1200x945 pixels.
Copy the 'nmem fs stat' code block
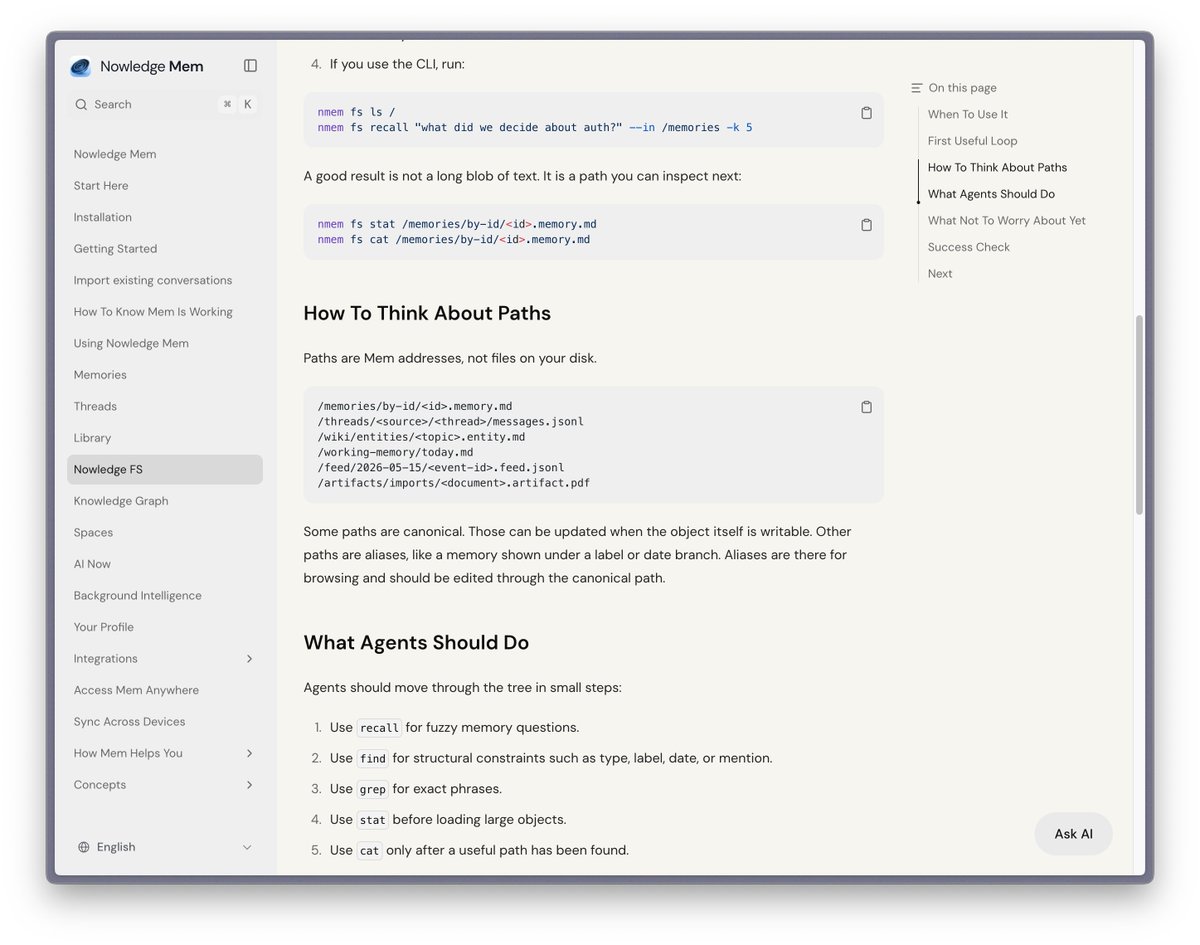pos(866,225)
